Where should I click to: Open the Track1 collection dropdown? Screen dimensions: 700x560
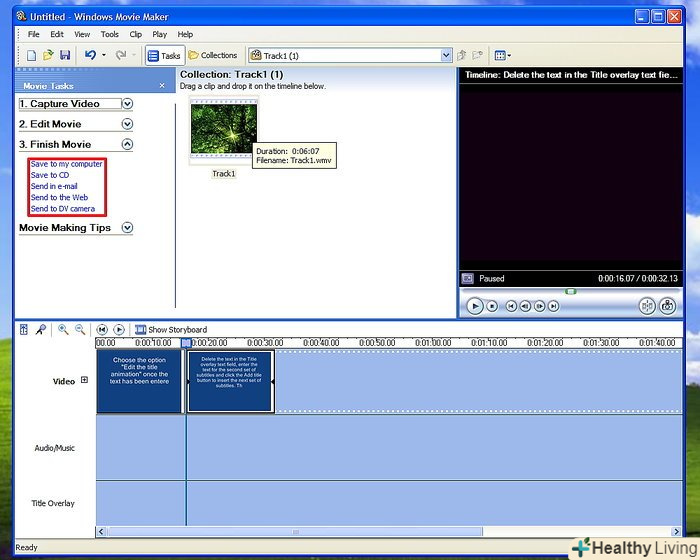click(446, 56)
